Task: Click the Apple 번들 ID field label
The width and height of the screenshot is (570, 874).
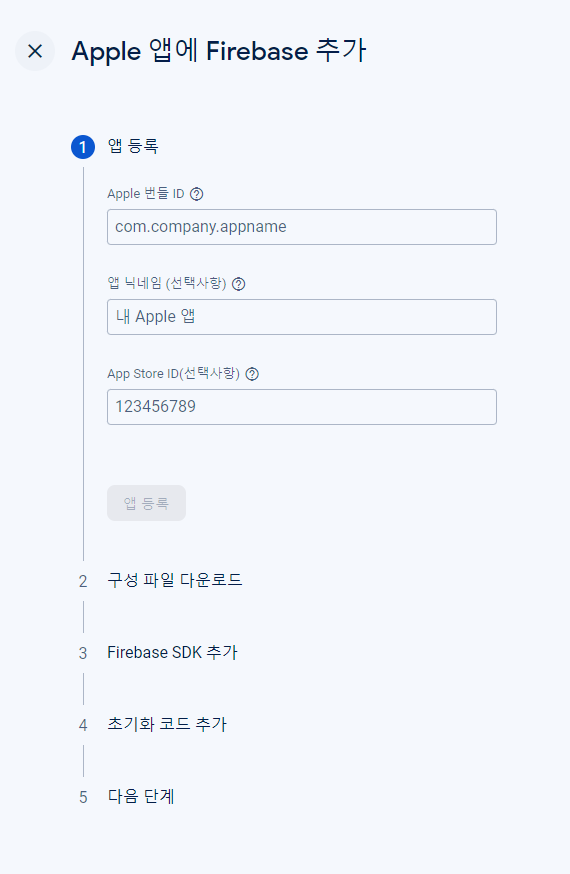Action: pyautogui.click(x=146, y=194)
